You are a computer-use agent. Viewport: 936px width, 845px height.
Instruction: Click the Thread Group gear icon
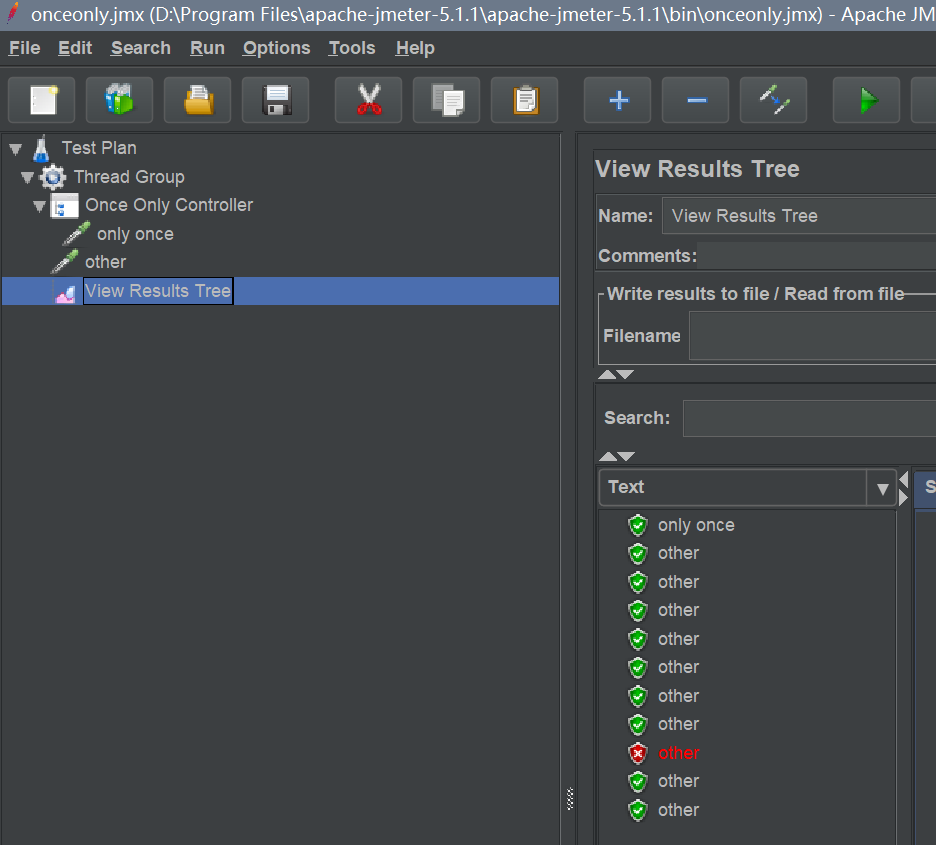[x=53, y=177]
